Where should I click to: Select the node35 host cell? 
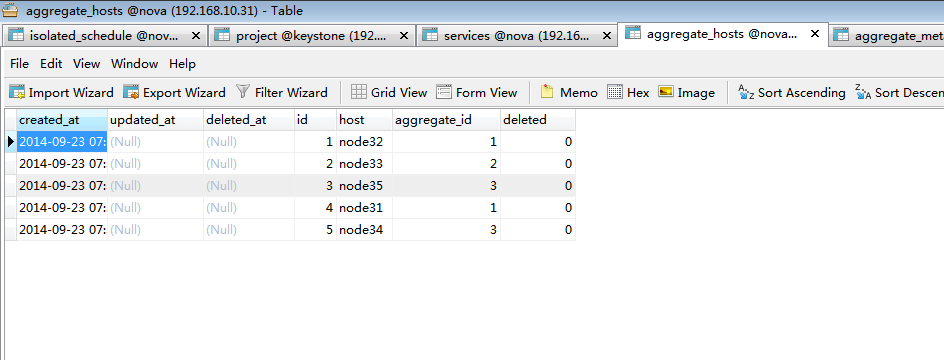(x=364, y=185)
